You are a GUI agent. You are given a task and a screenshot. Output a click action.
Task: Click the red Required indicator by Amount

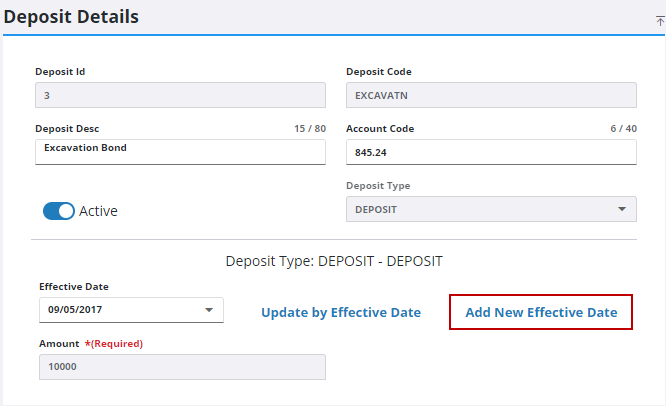coord(116,344)
